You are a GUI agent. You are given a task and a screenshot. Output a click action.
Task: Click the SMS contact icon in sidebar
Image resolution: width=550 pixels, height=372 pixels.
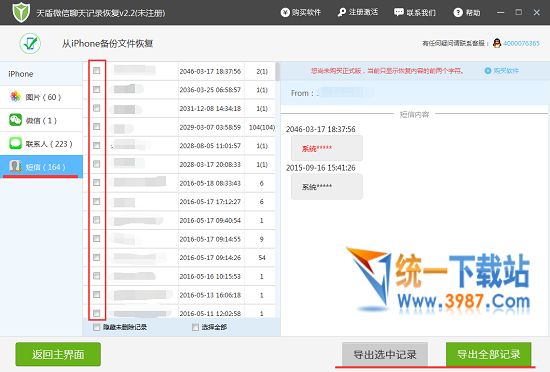tap(15, 167)
